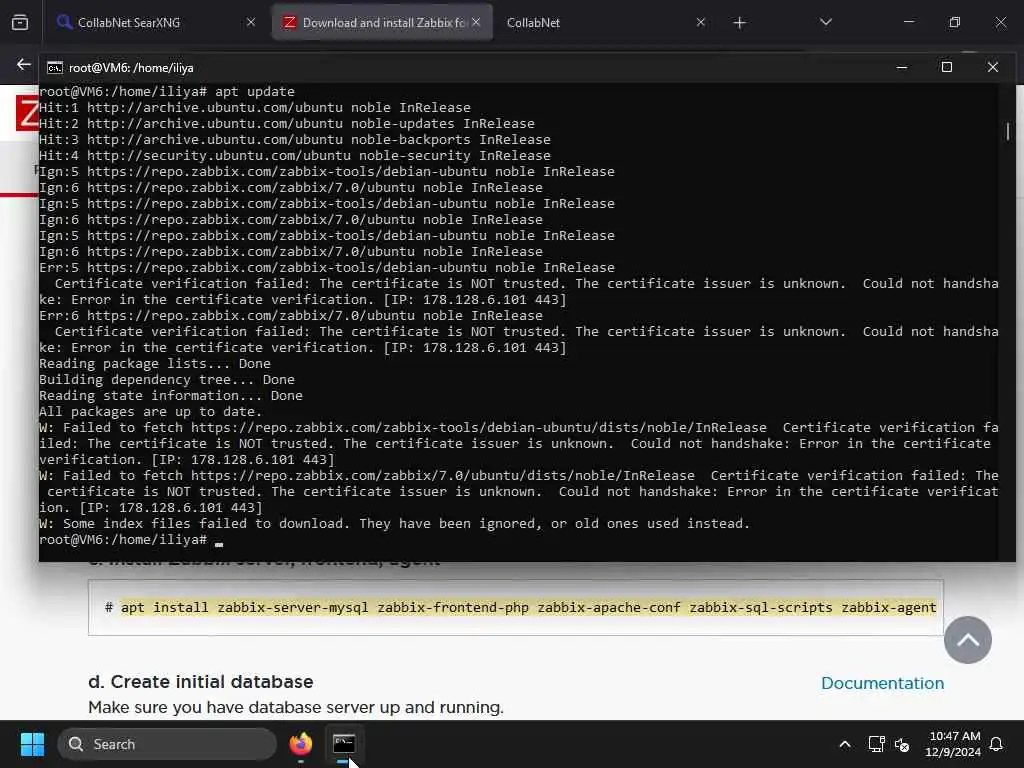
Task: Click the Zabbix logo behind the terminal
Action: coord(27,112)
